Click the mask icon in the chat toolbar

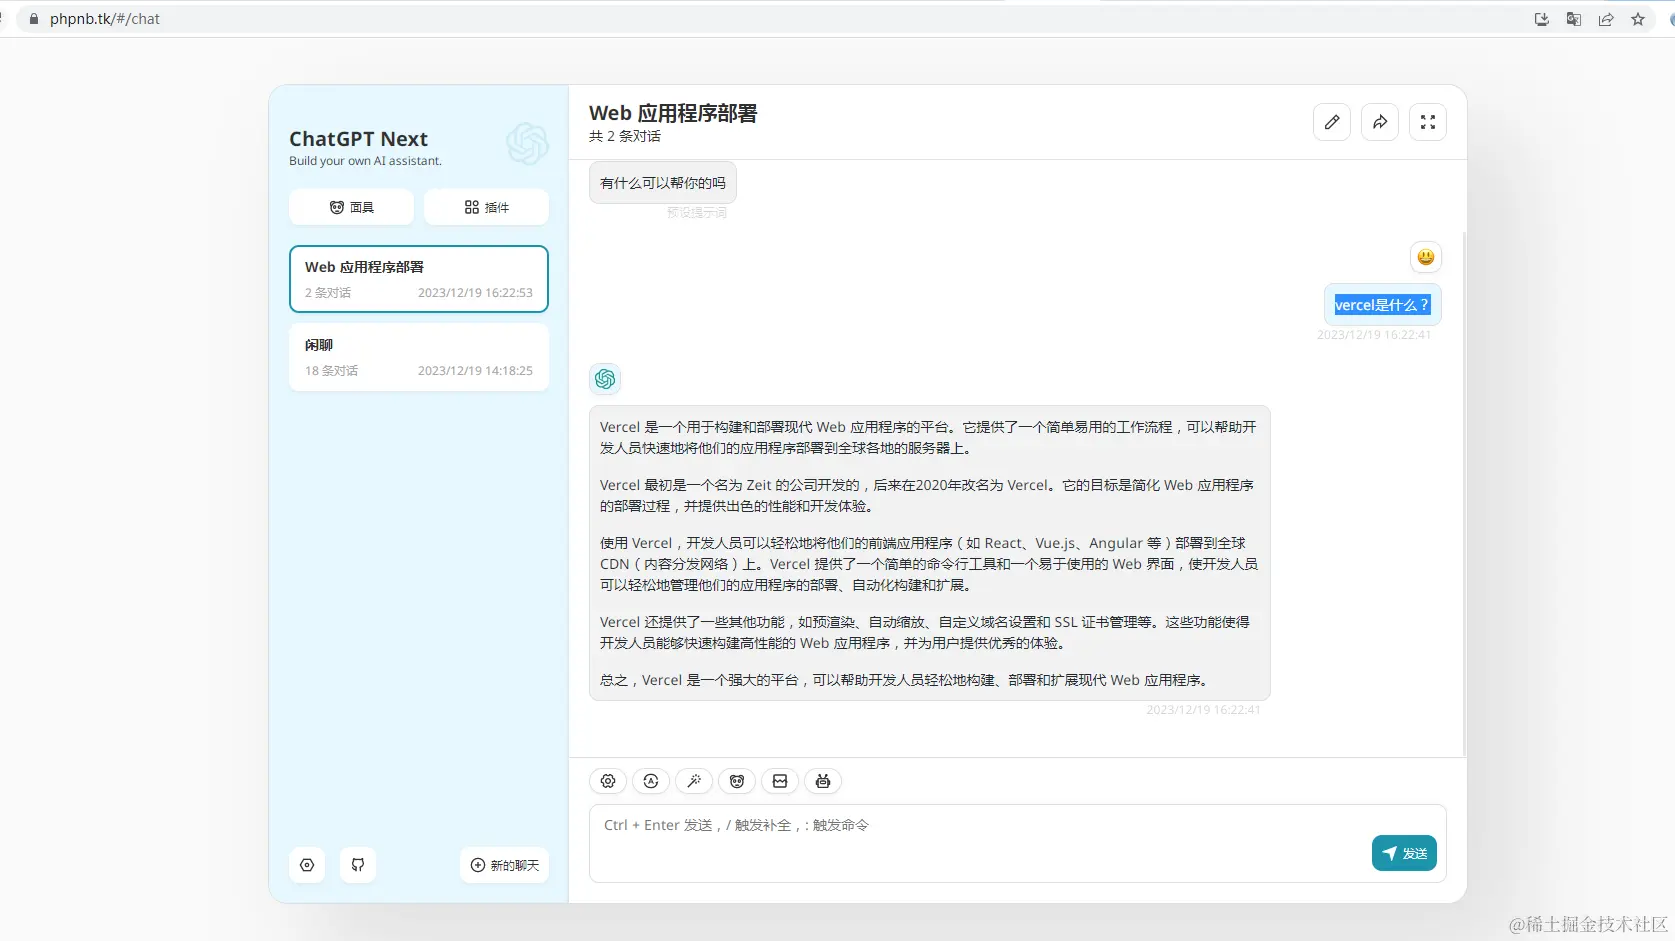pyautogui.click(x=737, y=781)
